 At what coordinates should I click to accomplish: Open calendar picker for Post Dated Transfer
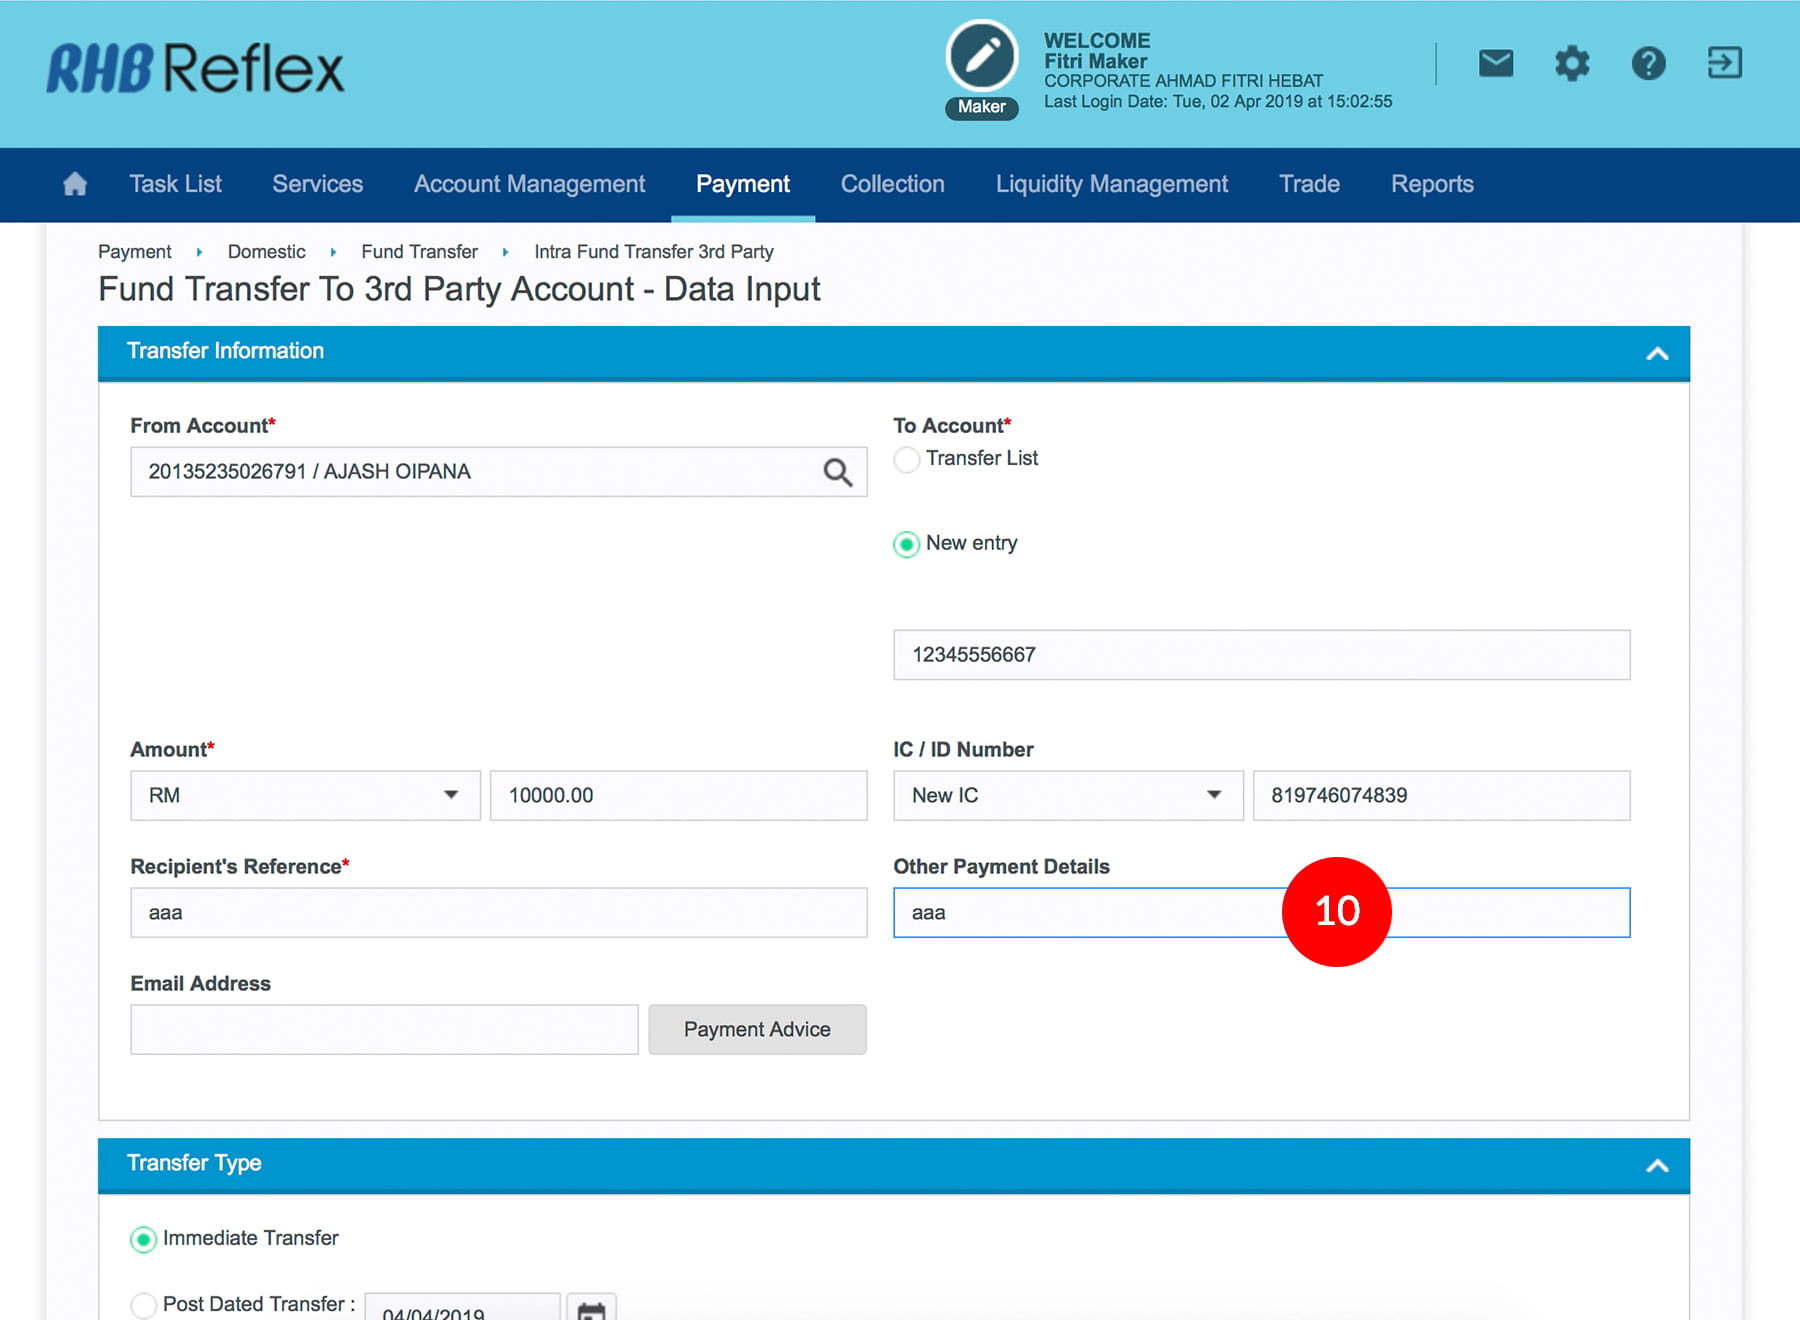point(591,1308)
